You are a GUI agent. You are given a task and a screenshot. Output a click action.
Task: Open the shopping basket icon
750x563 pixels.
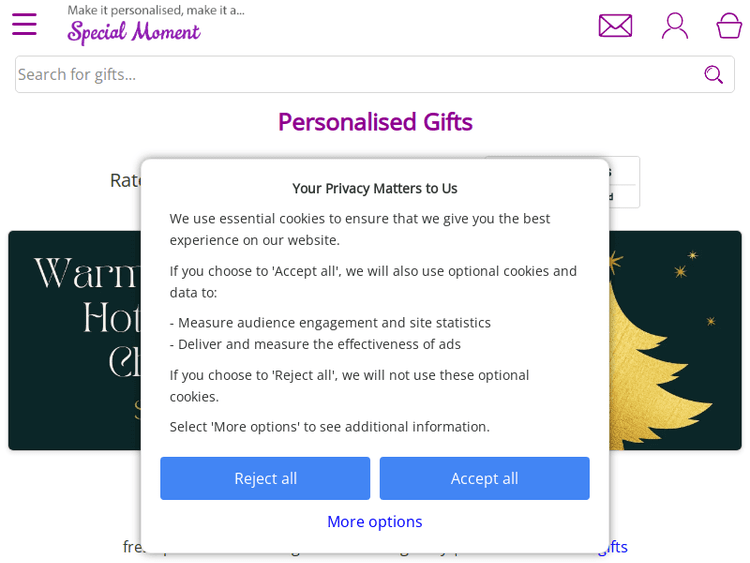729,26
